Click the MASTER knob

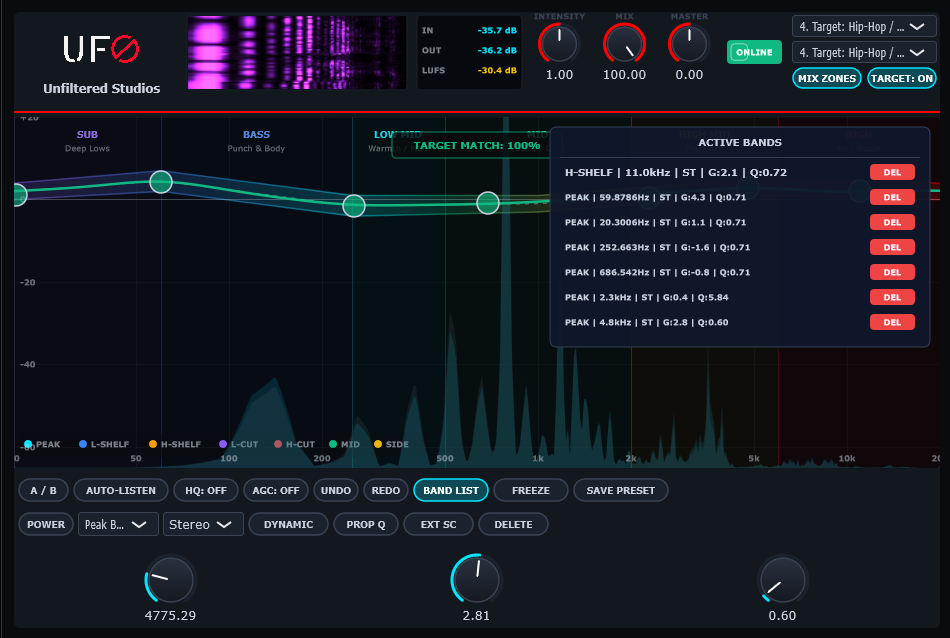(689, 44)
